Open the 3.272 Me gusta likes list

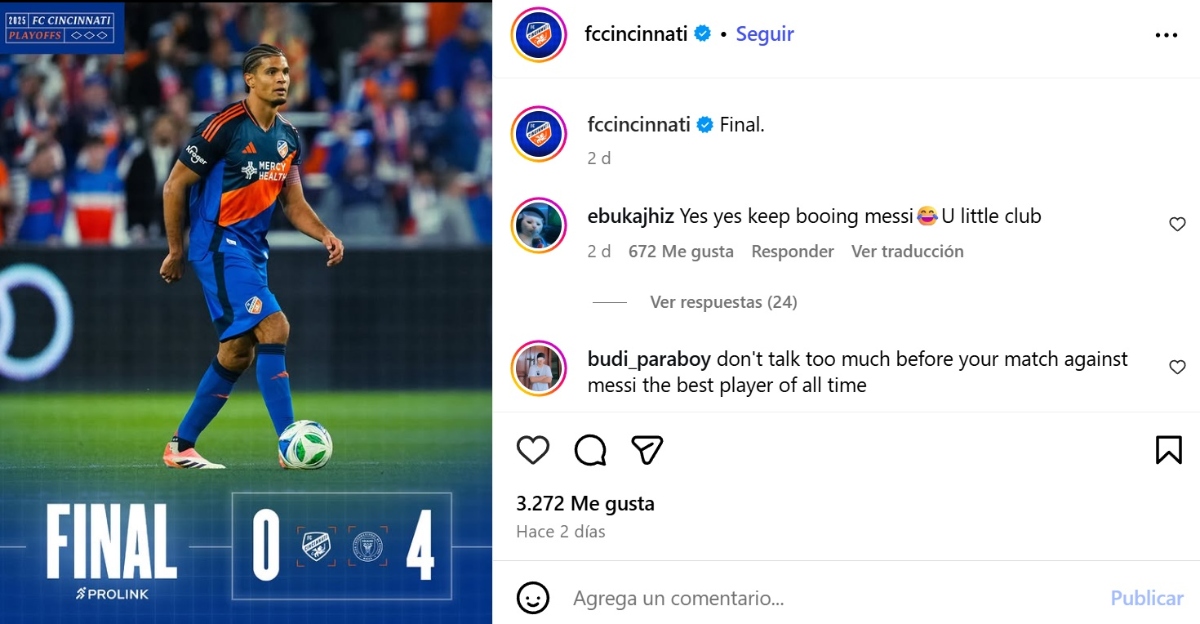[x=585, y=504]
